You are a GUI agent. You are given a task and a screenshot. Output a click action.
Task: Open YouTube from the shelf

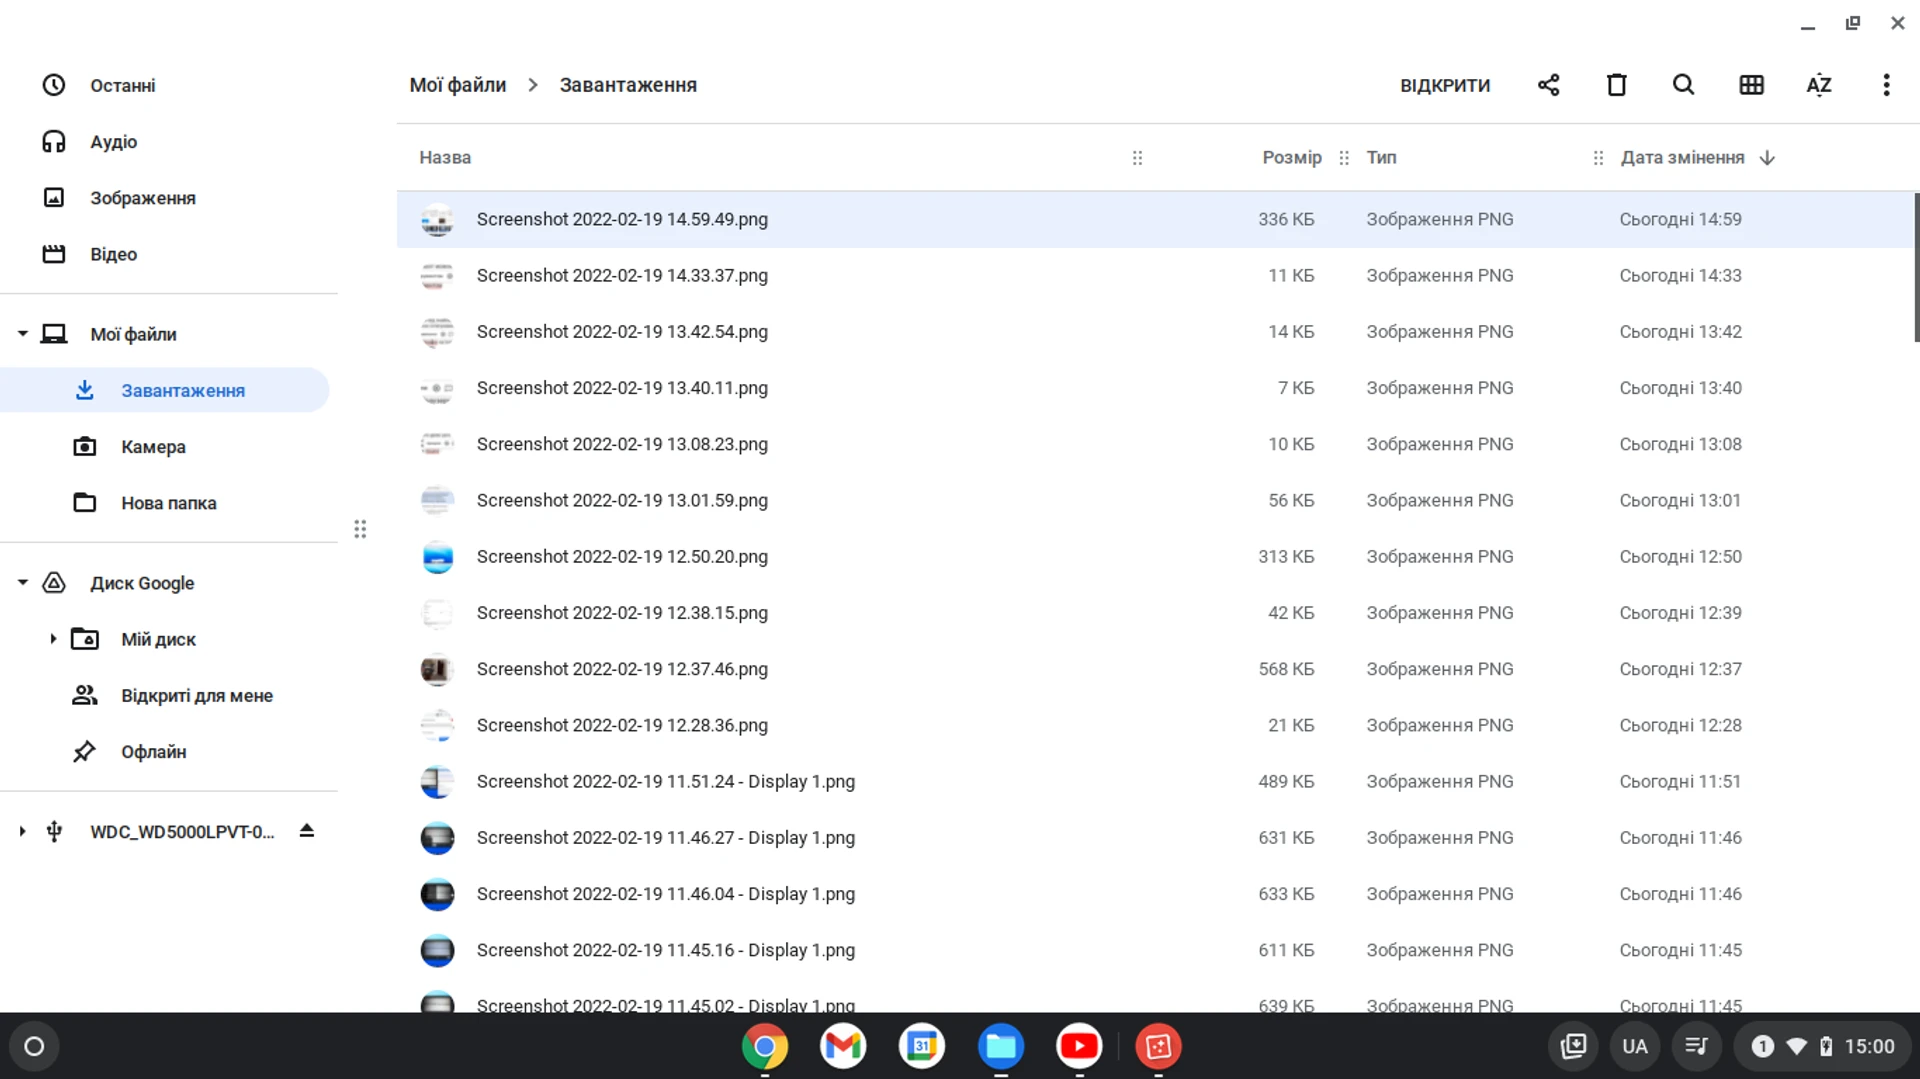point(1078,1046)
